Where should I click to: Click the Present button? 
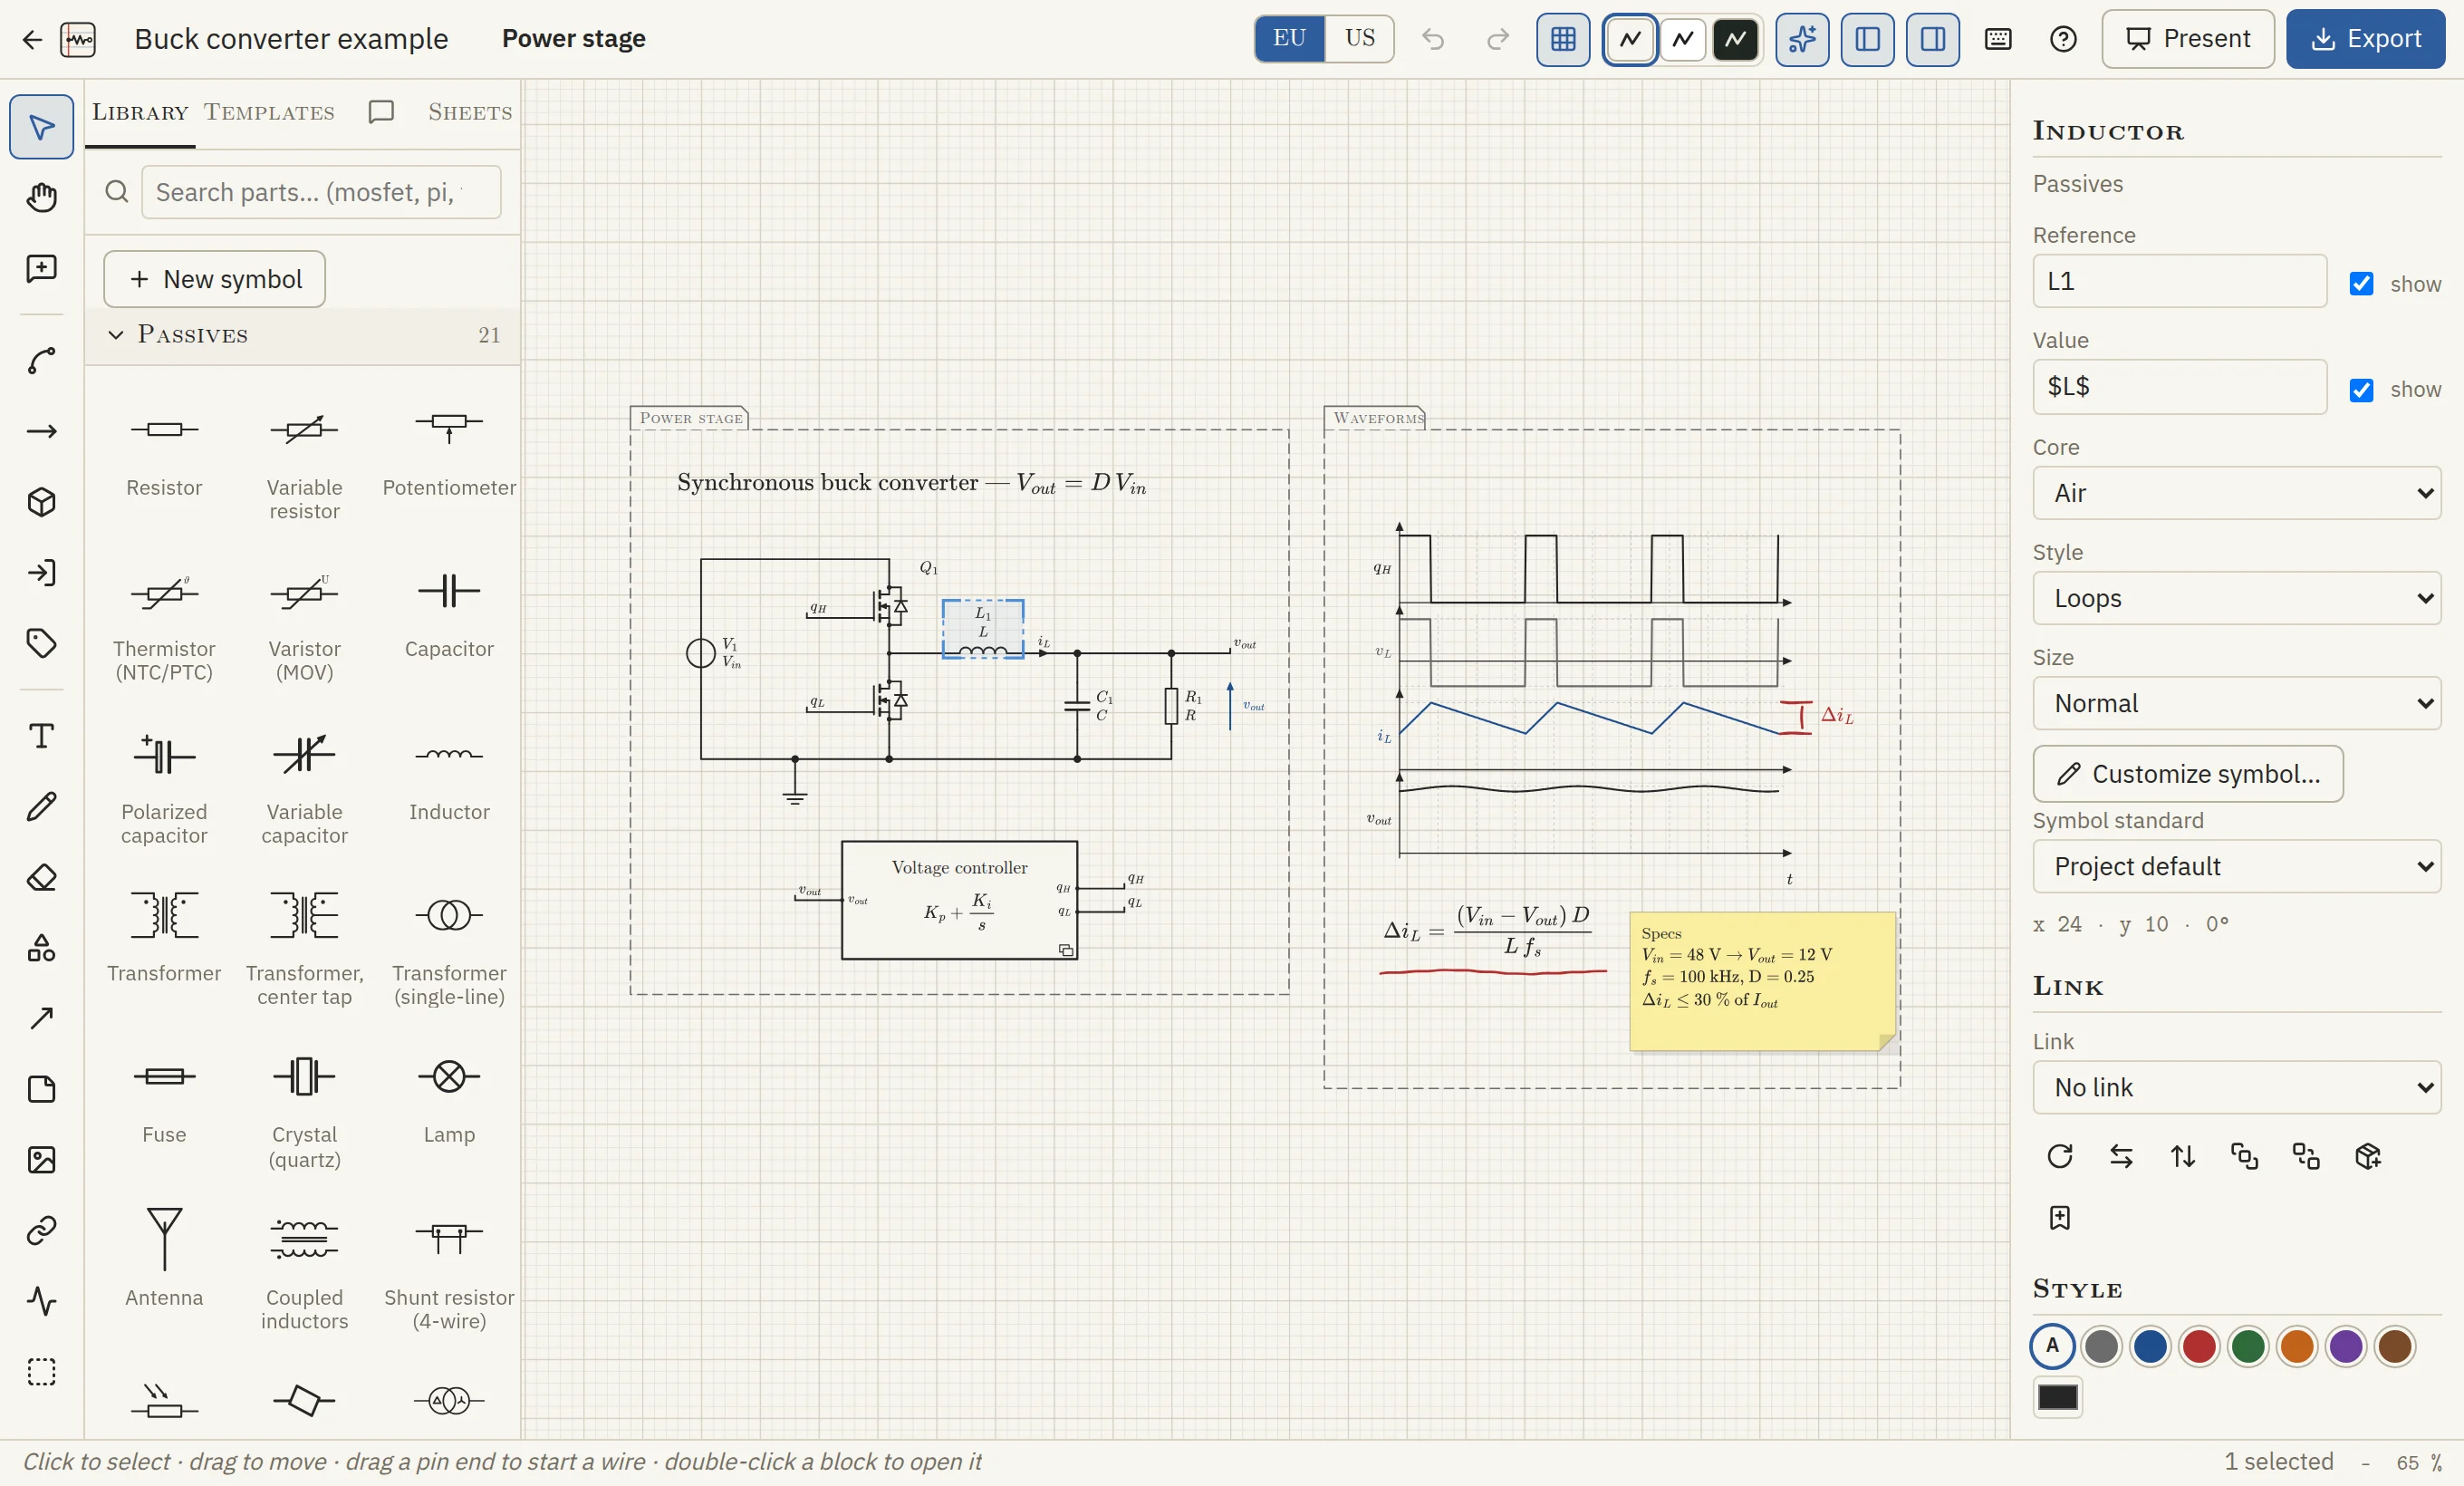2187,39
